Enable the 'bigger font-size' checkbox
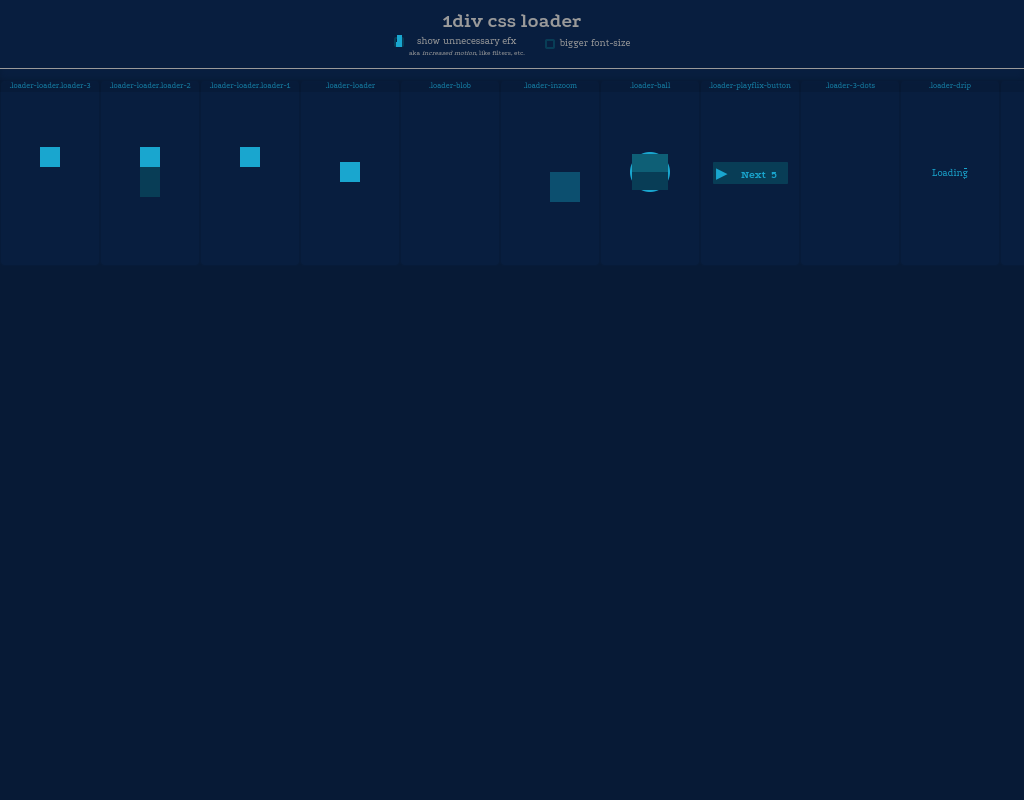Viewport: 1024px width, 800px height. pos(550,44)
